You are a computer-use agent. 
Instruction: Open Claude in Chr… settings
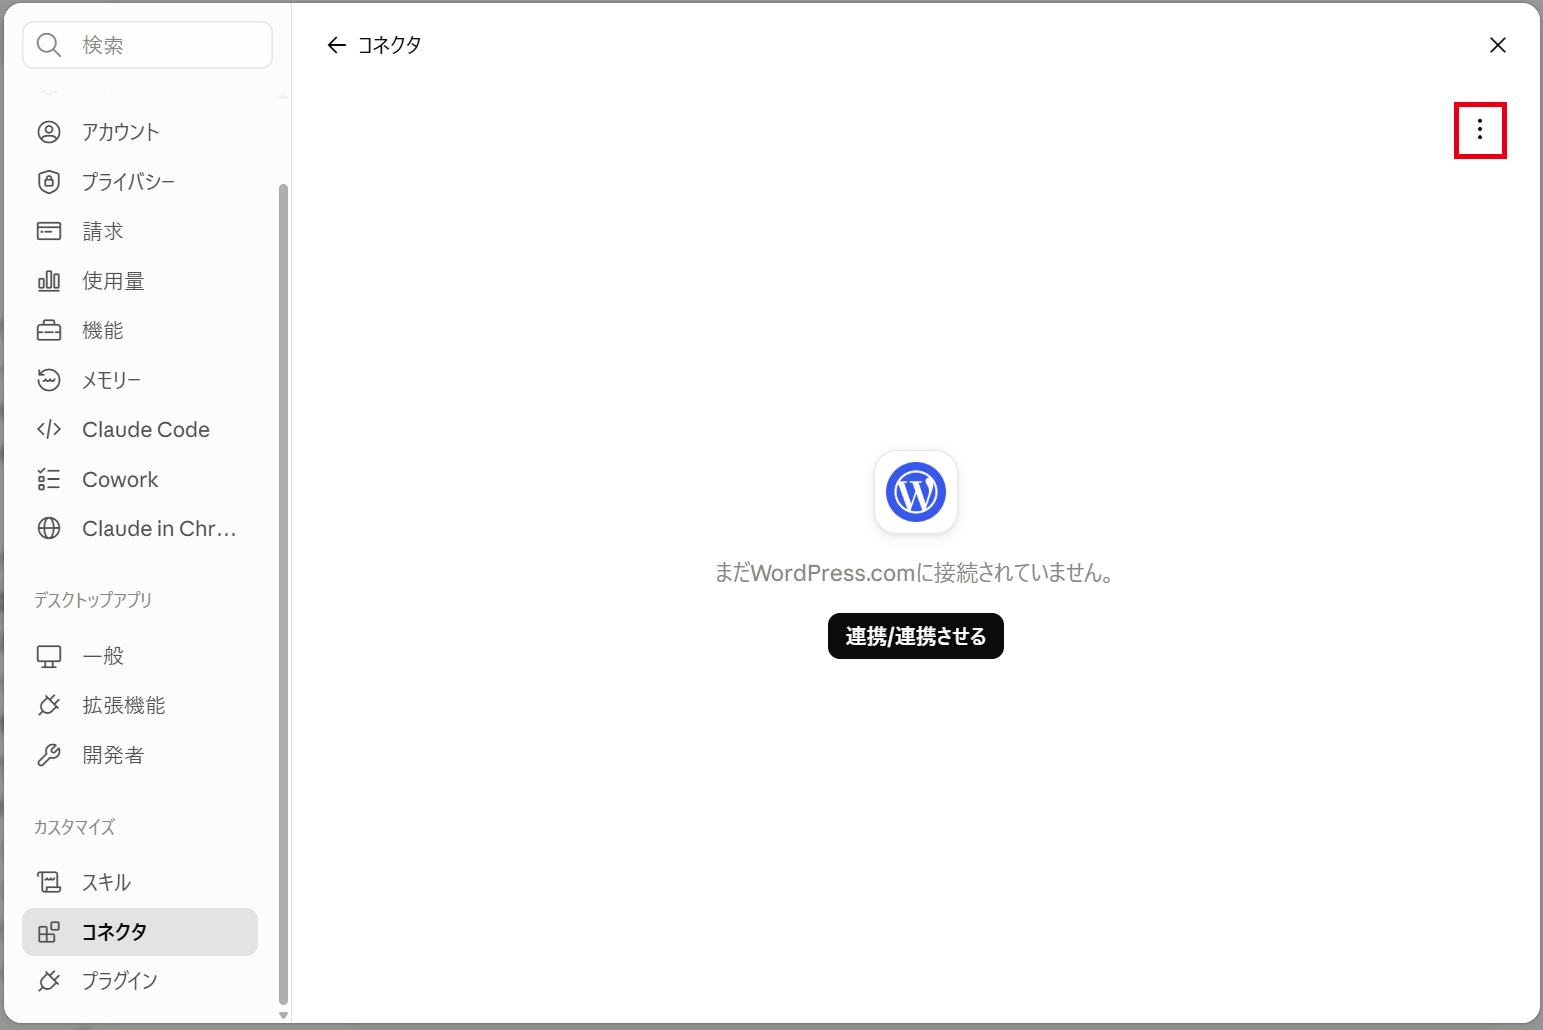[140, 529]
